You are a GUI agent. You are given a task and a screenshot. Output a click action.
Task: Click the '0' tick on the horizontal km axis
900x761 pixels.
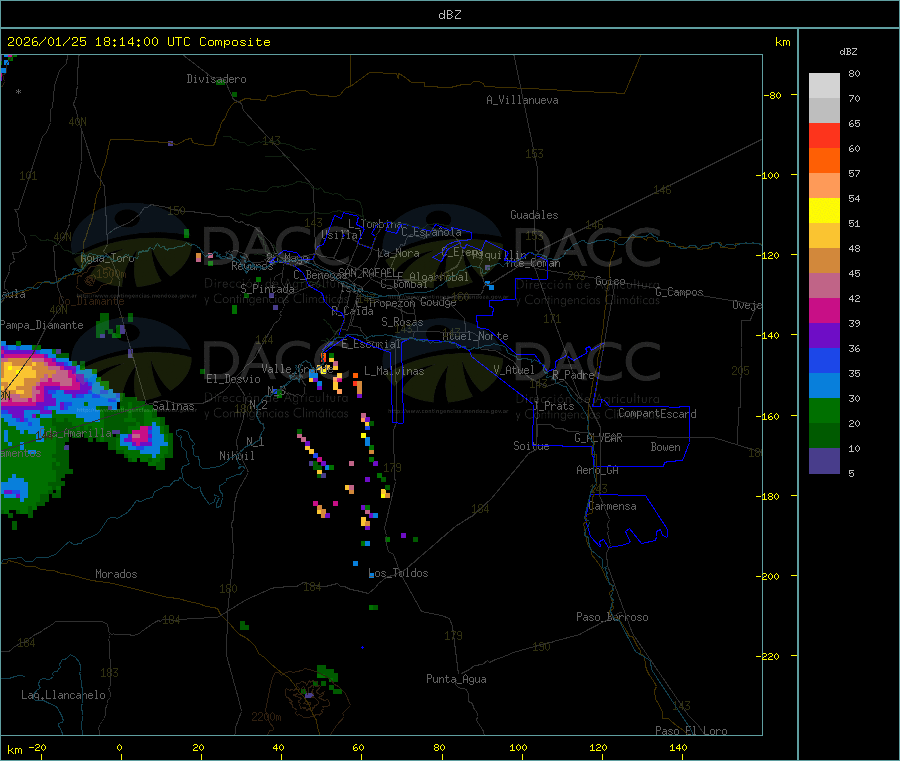coord(119,748)
